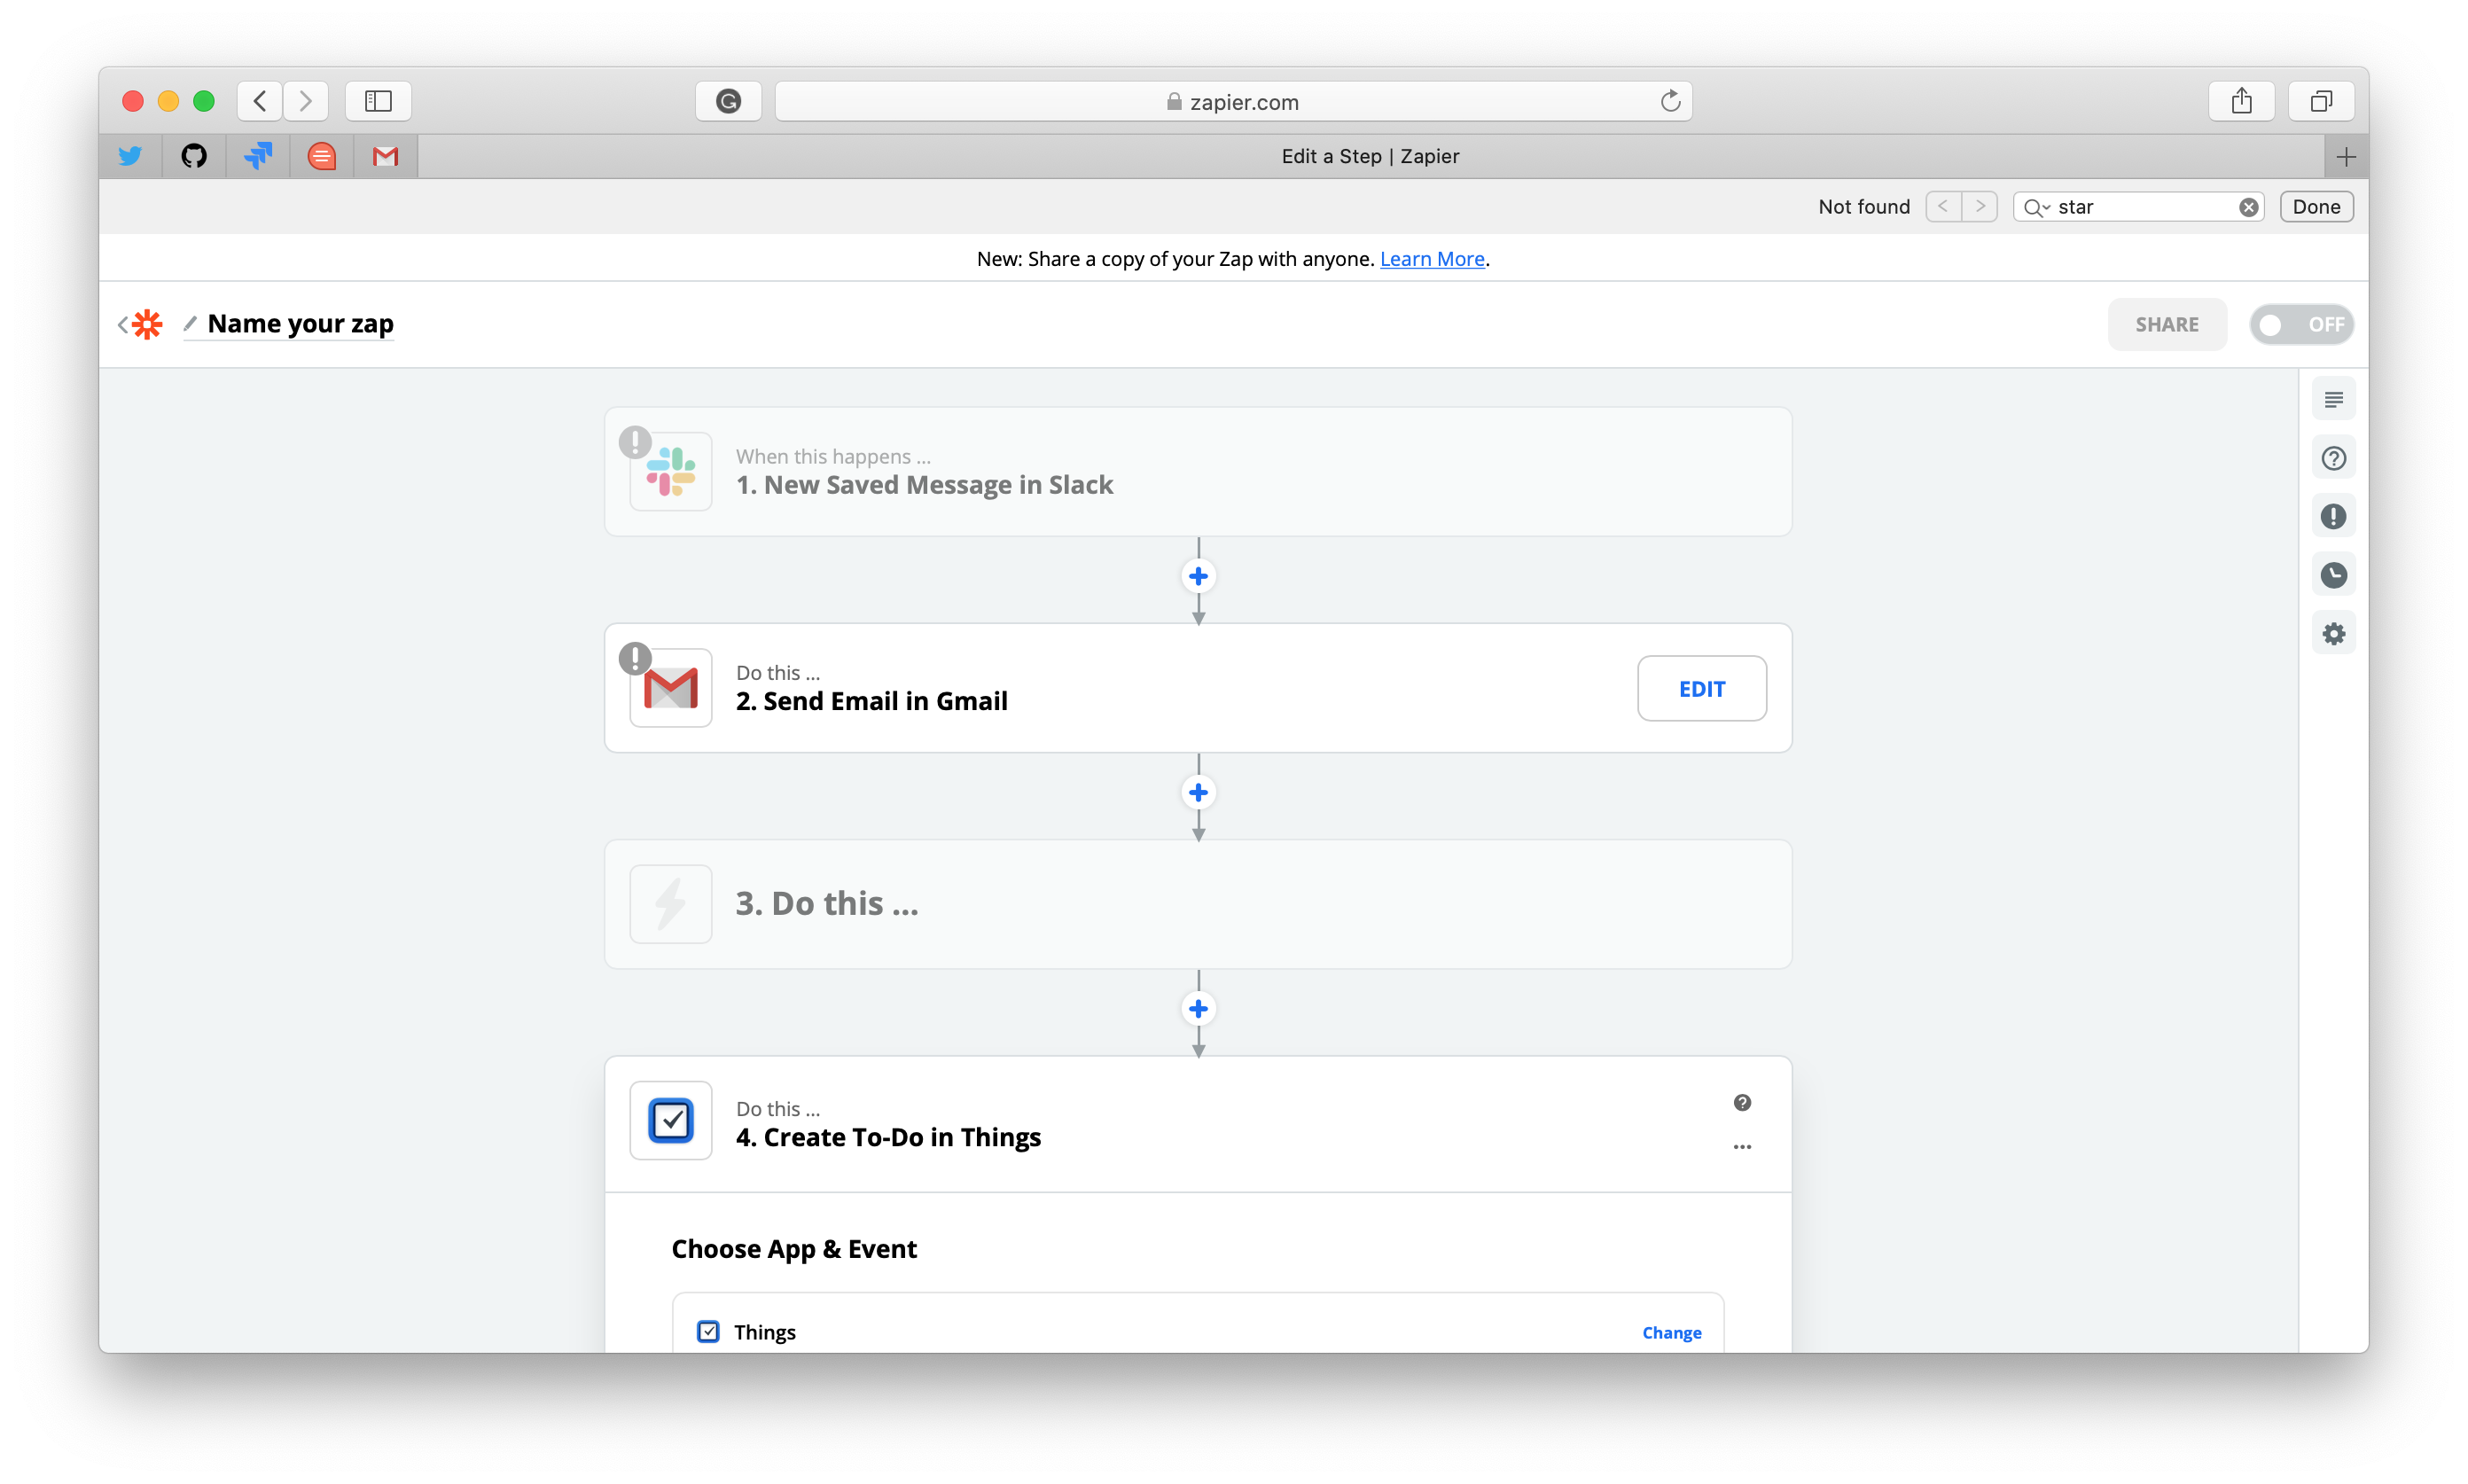Screen dimensions: 2468x1484
Task: Click help icon on Things step
Action: 1742,1102
